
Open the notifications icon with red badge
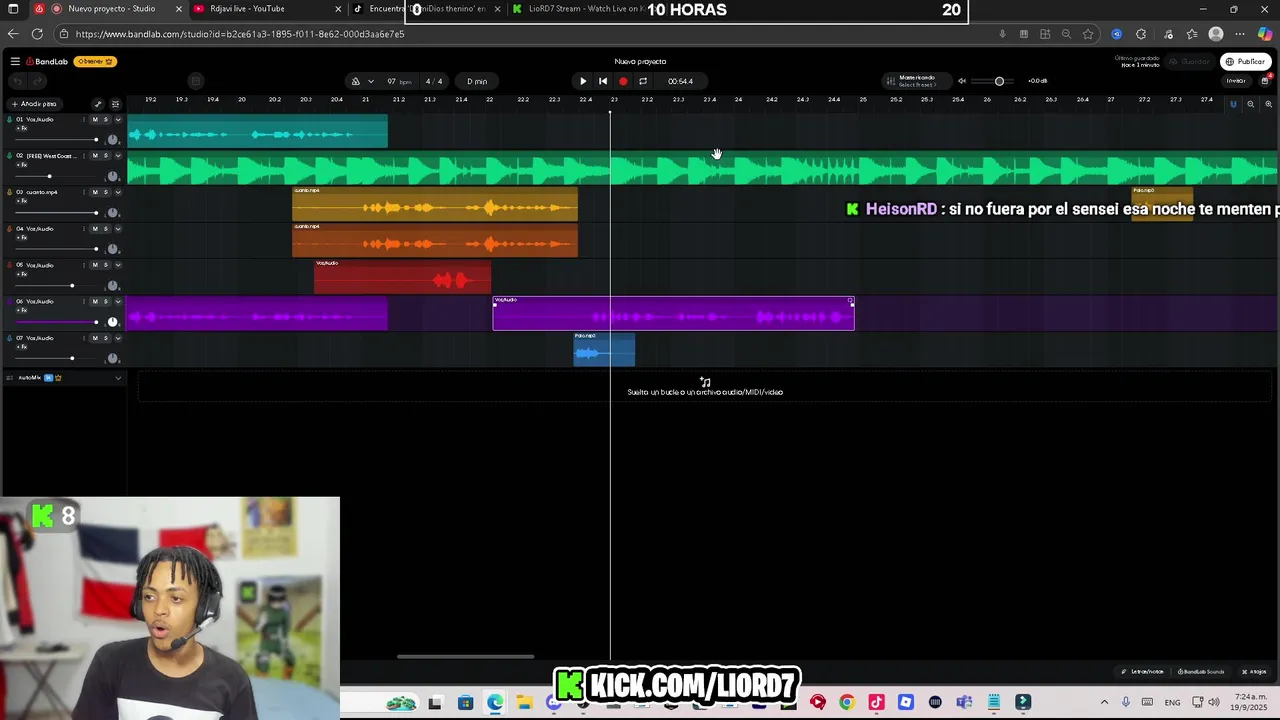[1264, 81]
